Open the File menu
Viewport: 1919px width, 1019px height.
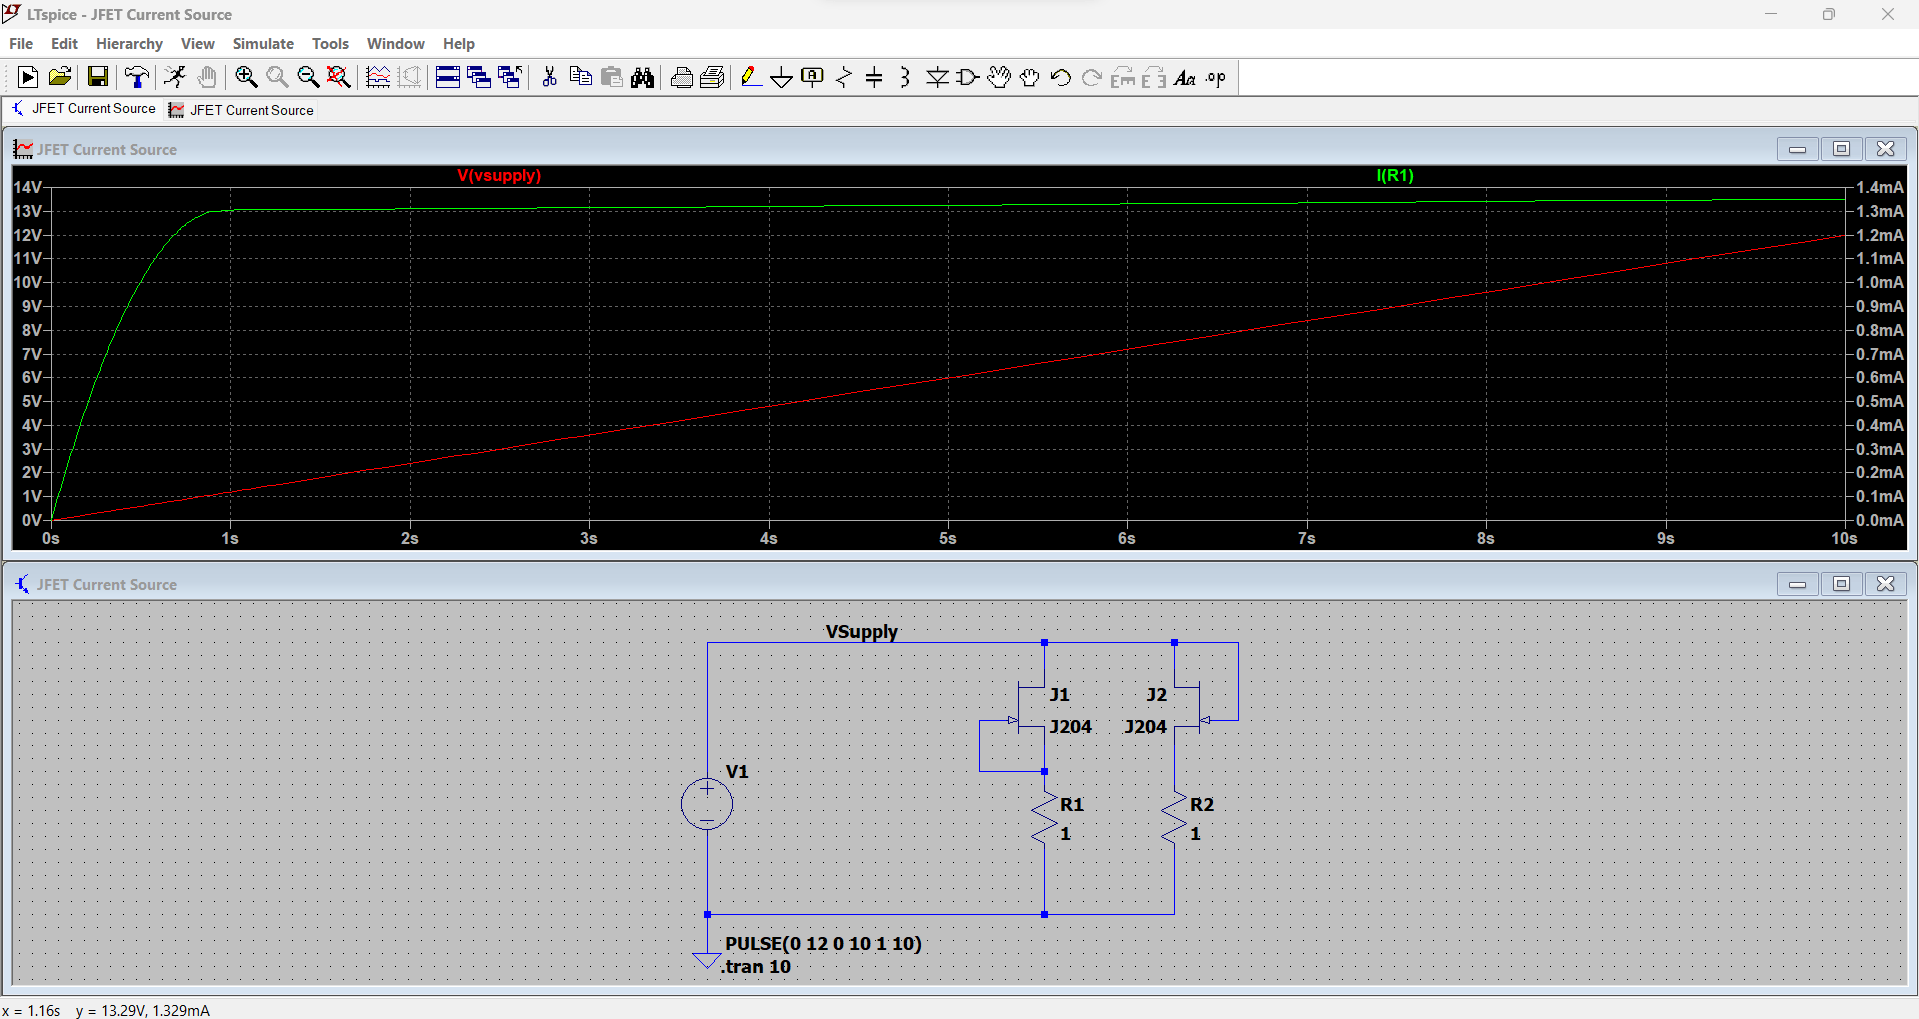pos(21,44)
